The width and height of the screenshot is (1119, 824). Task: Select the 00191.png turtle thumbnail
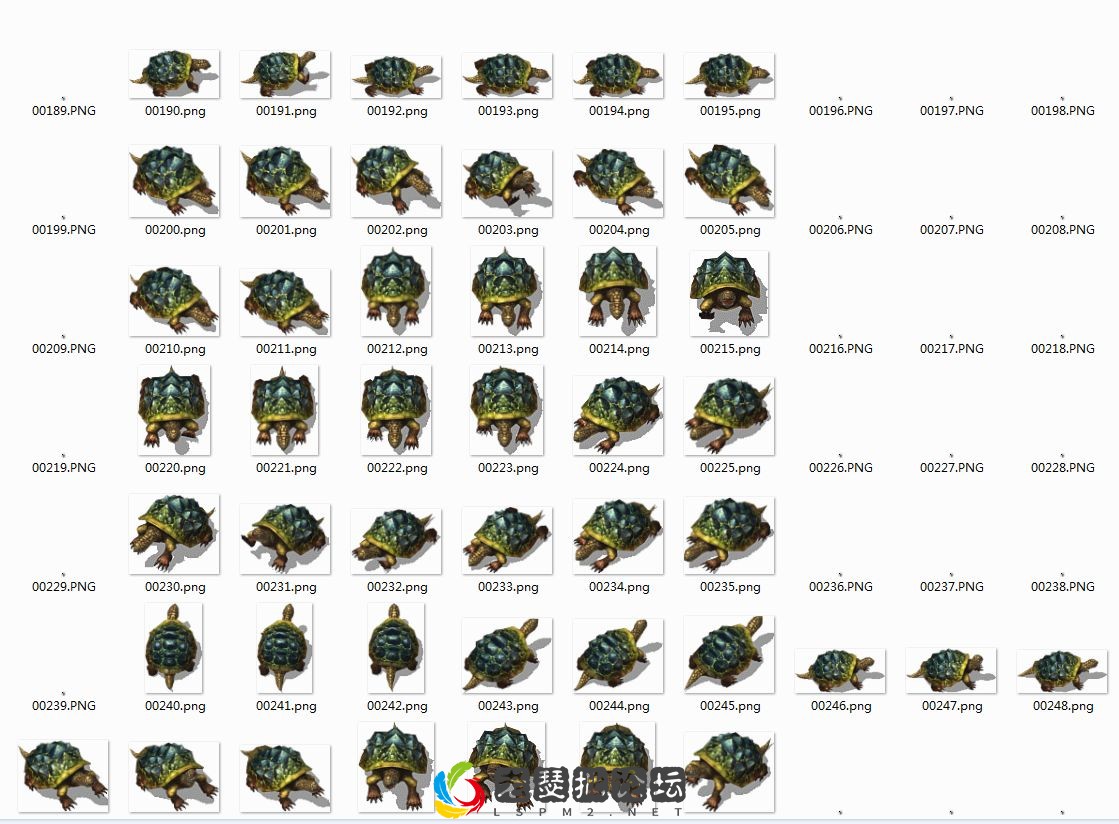(285, 74)
